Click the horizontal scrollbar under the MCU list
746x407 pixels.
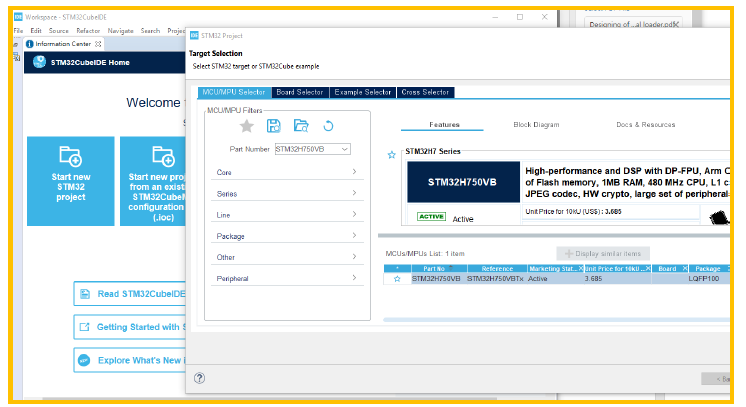pos(556,320)
